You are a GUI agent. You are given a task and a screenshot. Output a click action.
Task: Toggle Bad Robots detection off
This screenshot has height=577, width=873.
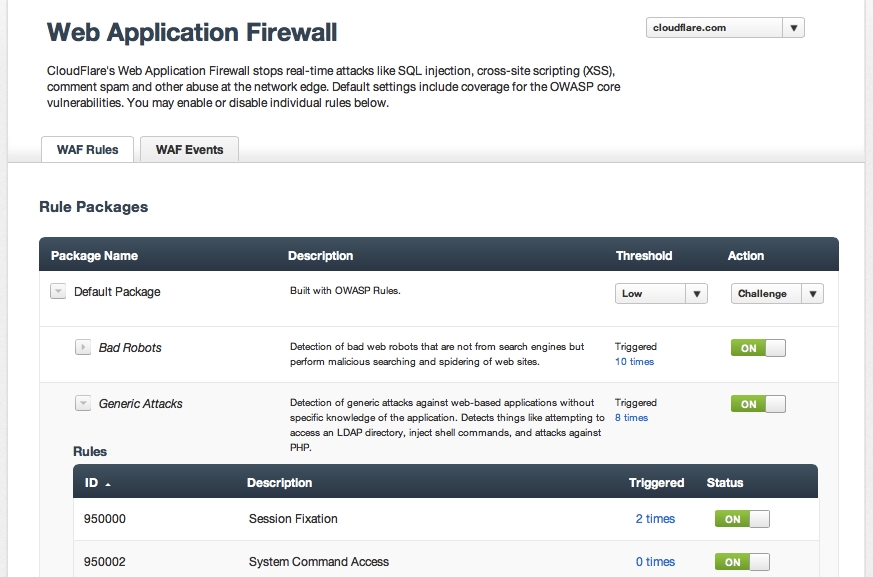click(757, 347)
